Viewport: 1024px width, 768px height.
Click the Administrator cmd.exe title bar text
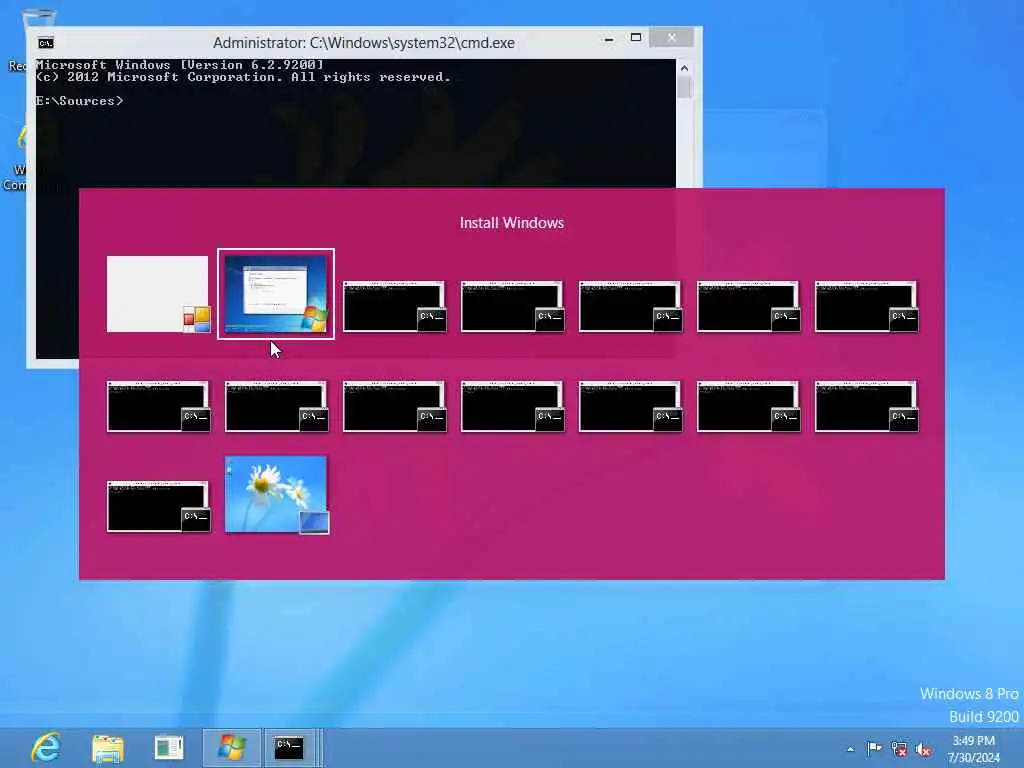click(364, 43)
